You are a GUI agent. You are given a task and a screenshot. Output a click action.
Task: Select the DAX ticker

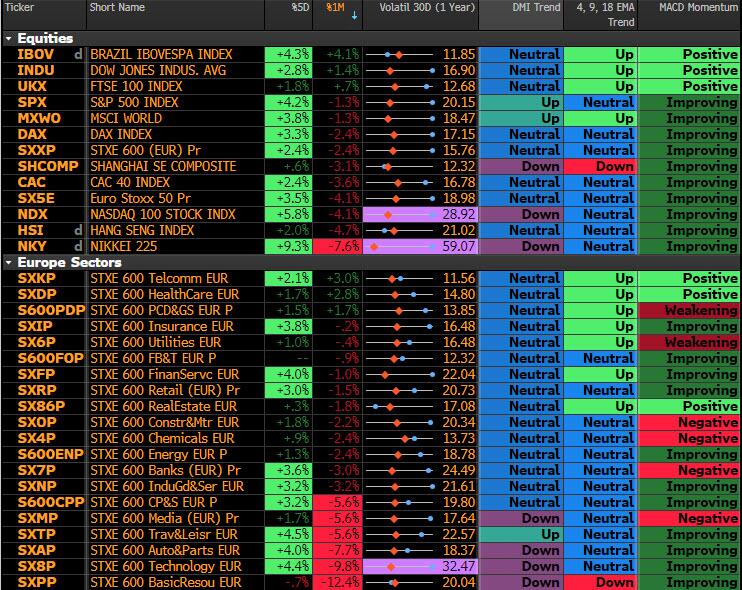pyautogui.click(x=32, y=134)
